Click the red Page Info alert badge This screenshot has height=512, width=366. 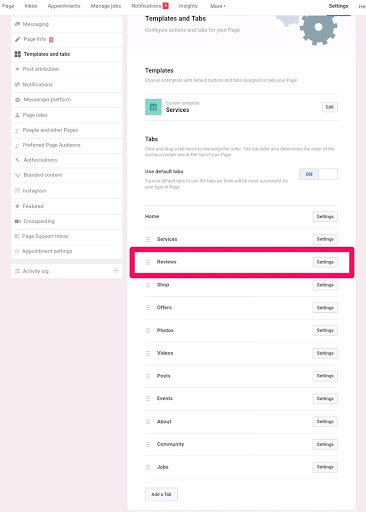click(51, 39)
